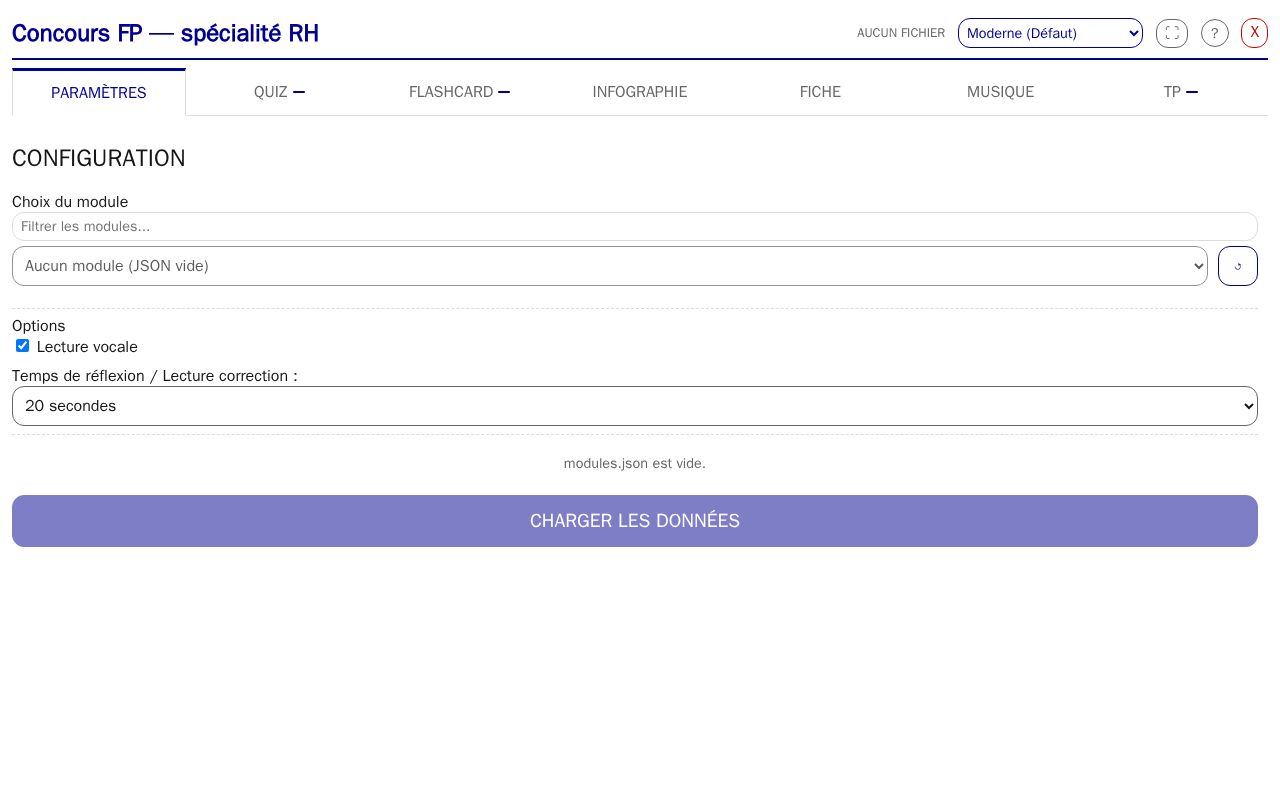The height and width of the screenshot is (800, 1280).
Task: Open the TP tab
Action: [1180, 92]
